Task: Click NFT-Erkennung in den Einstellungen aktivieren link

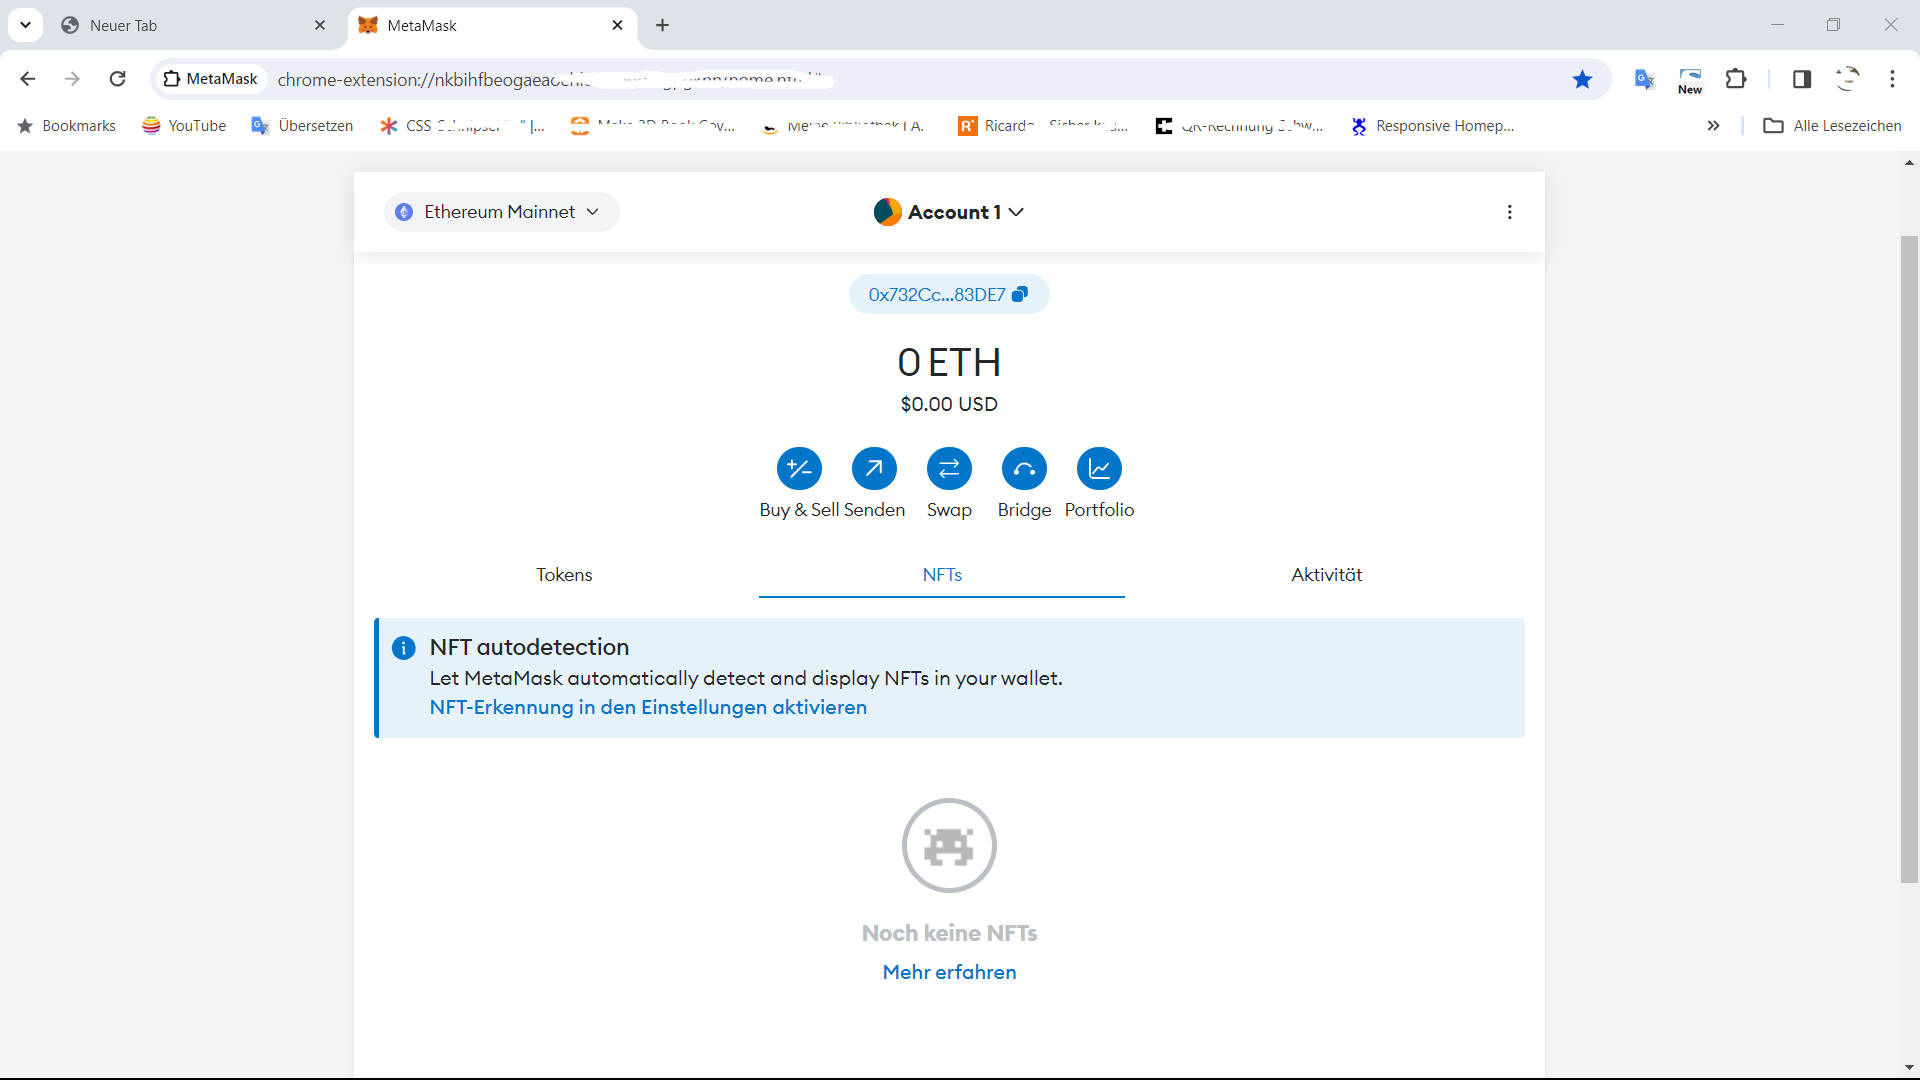Action: pos(648,707)
